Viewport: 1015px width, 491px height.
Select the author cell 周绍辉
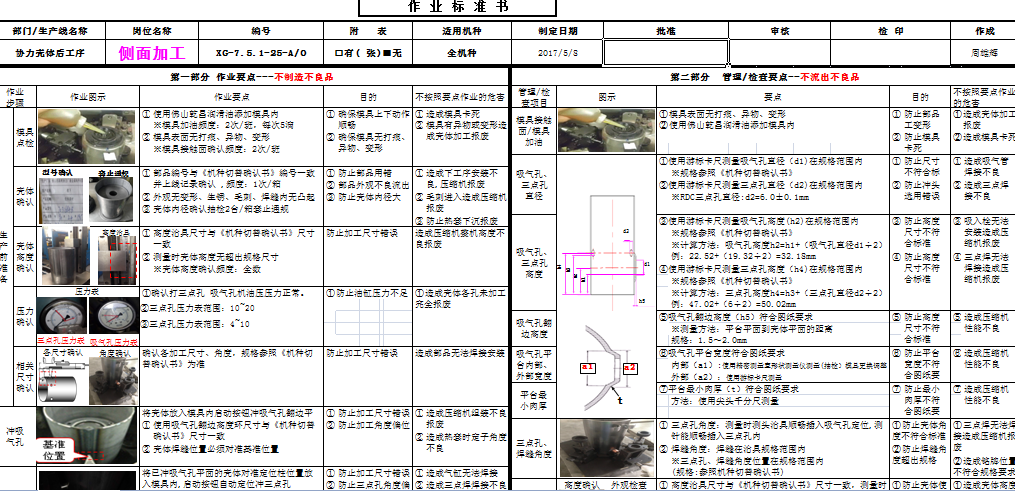(984, 53)
